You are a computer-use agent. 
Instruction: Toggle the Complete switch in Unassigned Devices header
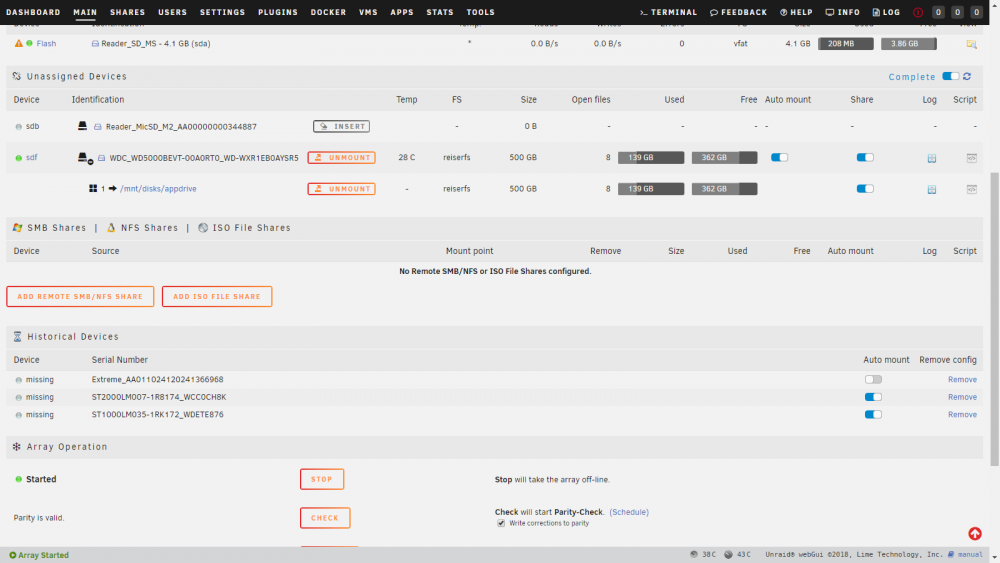point(950,76)
